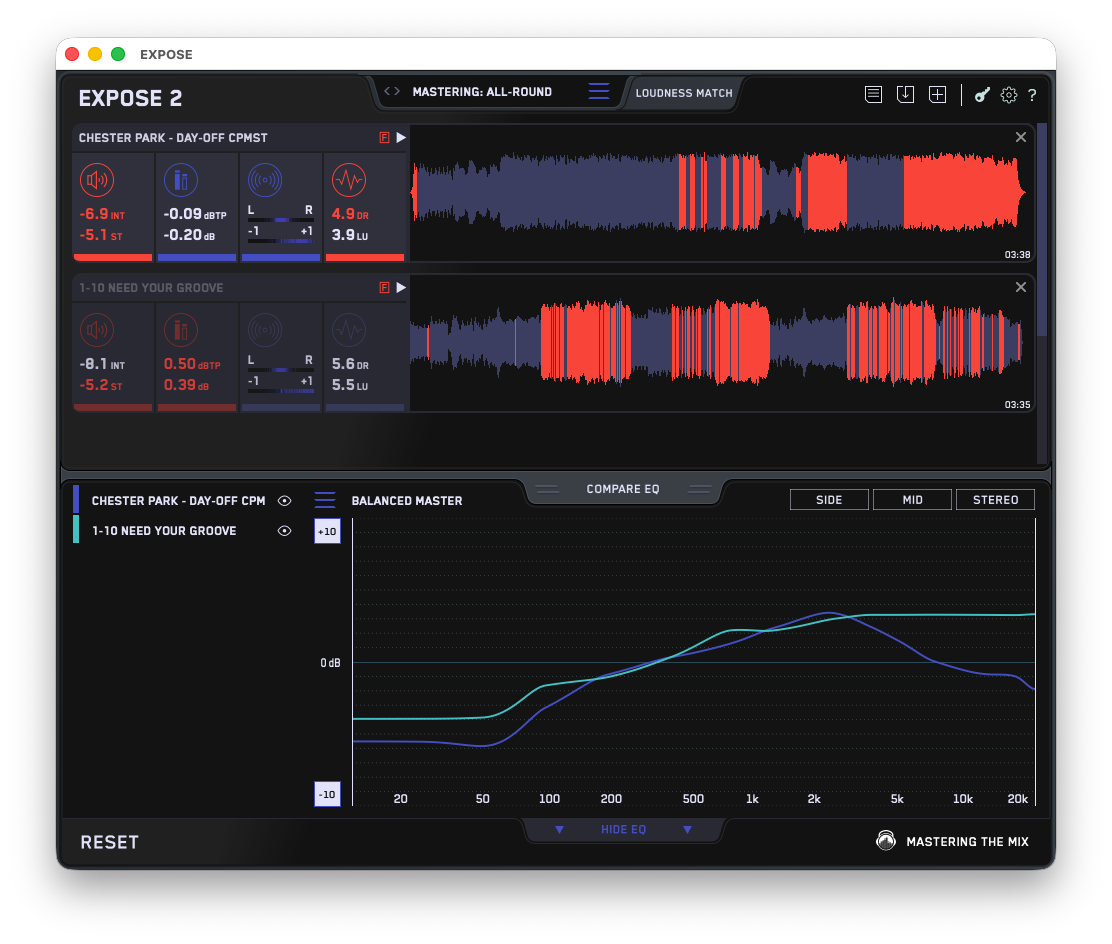Enable Loudness Match
The height and width of the screenshot is (944, 1112).
point(684,93)
